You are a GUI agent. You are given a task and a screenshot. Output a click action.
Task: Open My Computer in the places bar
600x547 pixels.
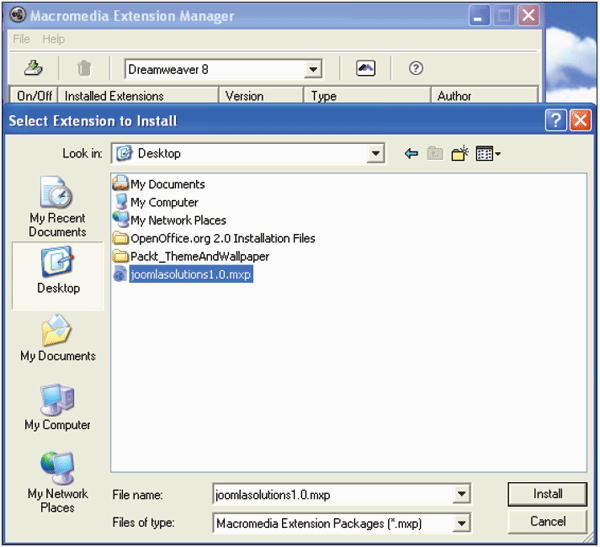[57, 407]
